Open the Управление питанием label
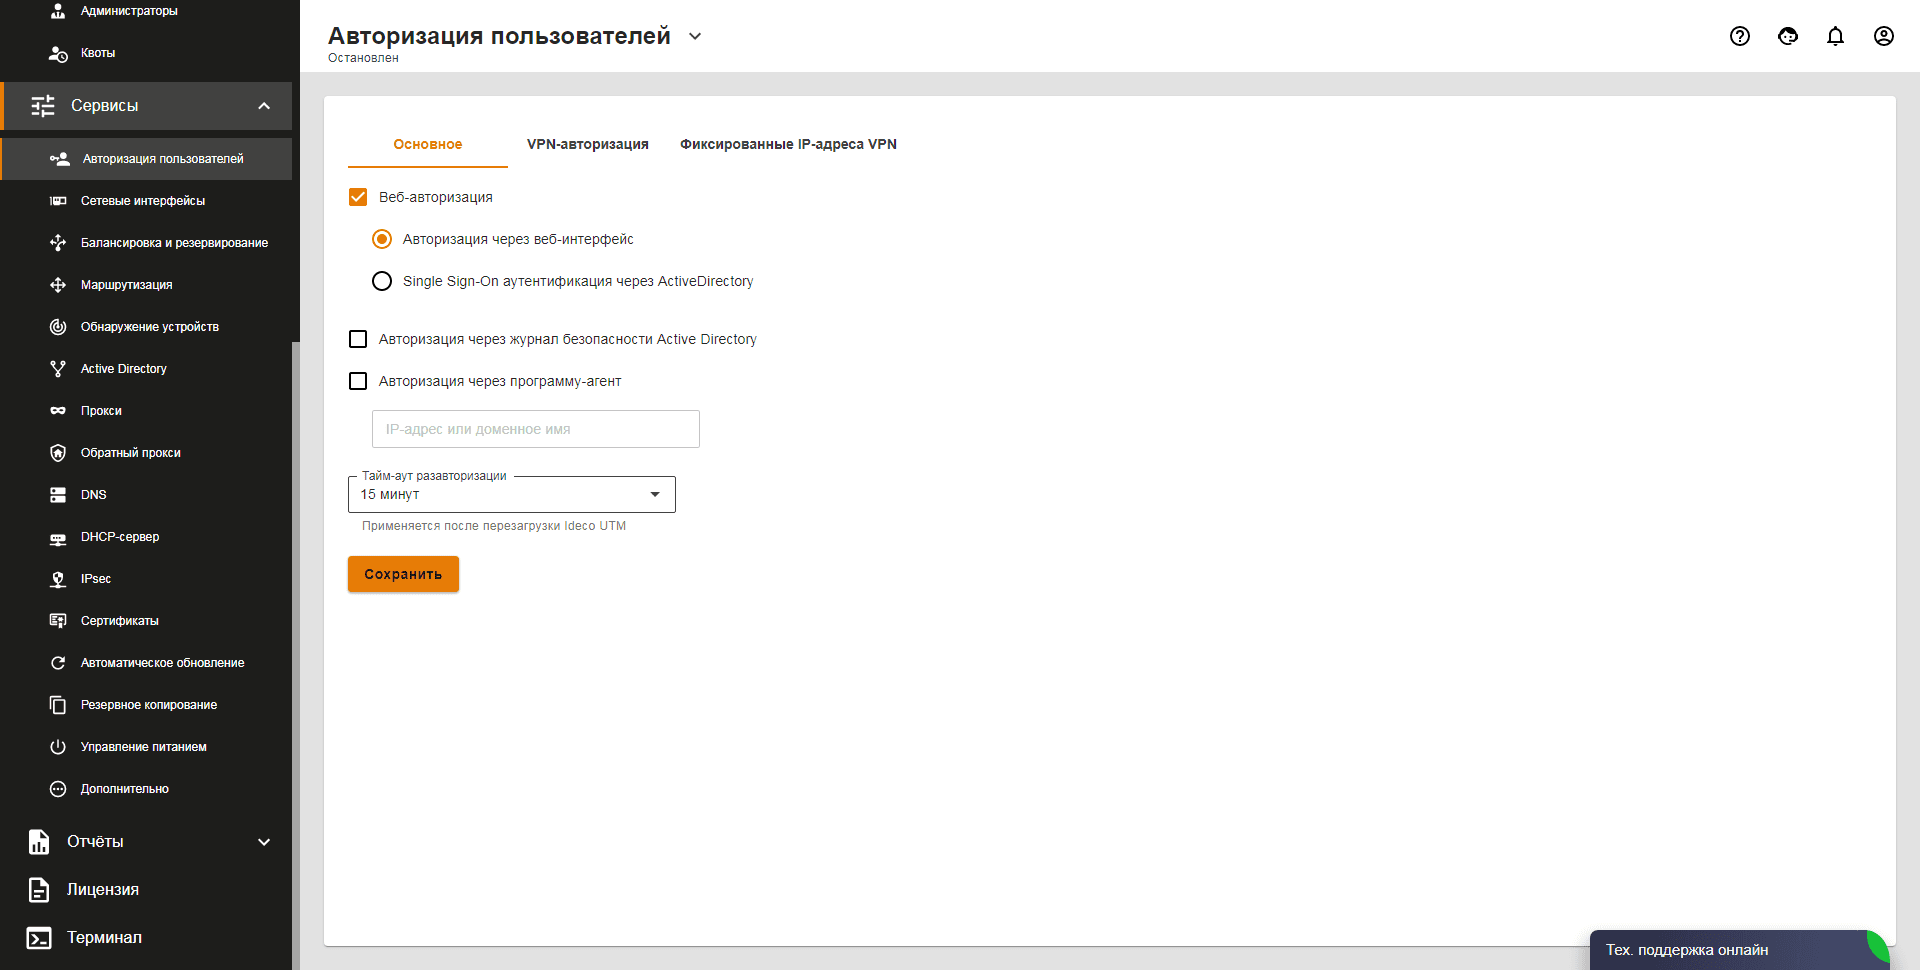This screenshot has width=1920, height=970. (x=144, y=747)
